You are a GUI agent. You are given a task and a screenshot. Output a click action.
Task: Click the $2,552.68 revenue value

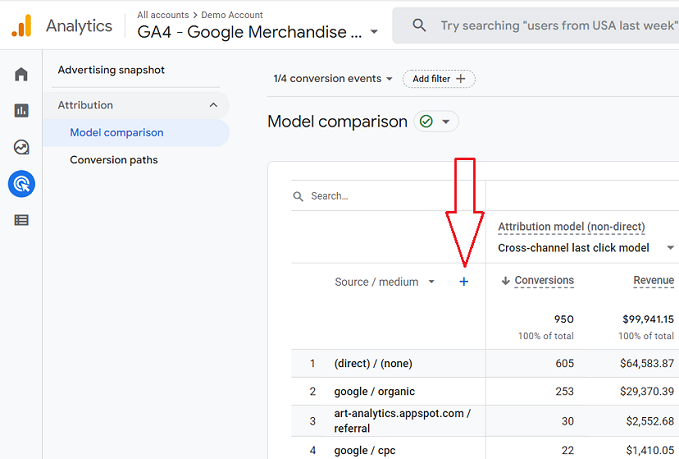(x=650, y=421)
